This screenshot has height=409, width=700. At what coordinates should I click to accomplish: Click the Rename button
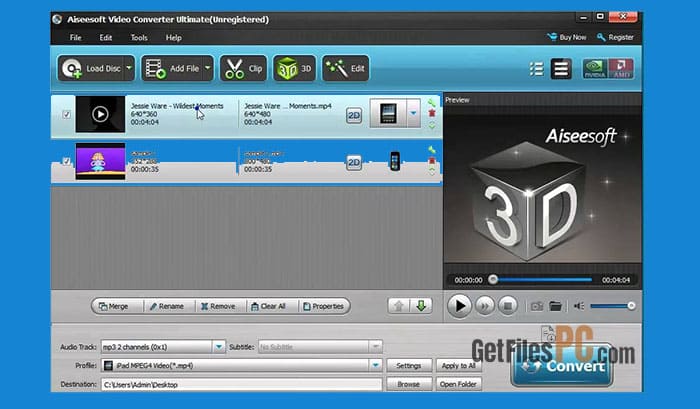coord(167,306)
